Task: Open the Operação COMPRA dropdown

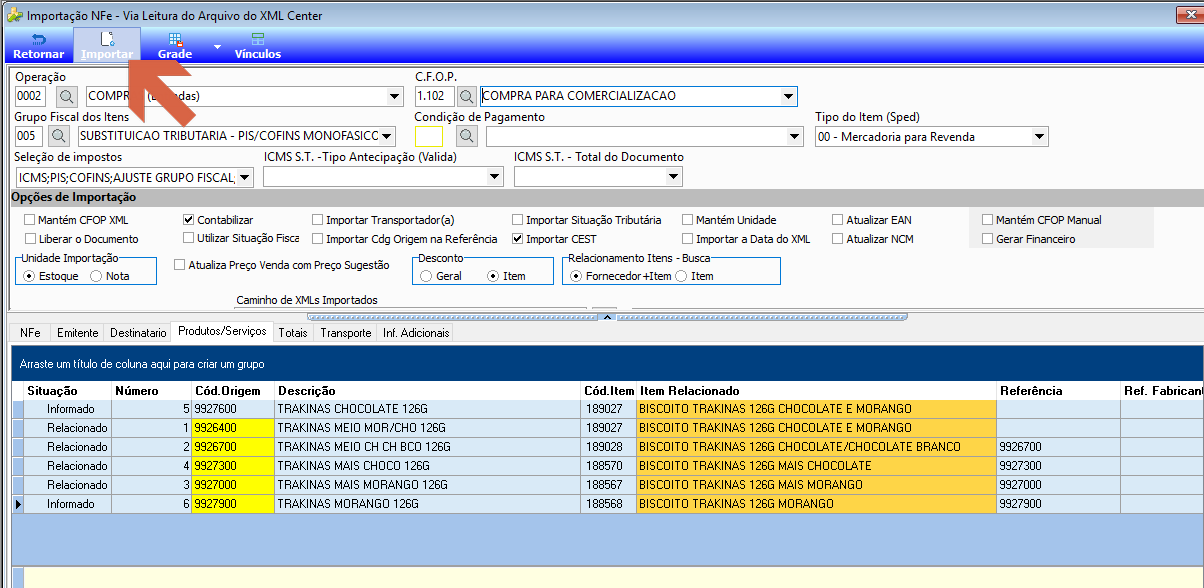Action: (x=395, y=96)
